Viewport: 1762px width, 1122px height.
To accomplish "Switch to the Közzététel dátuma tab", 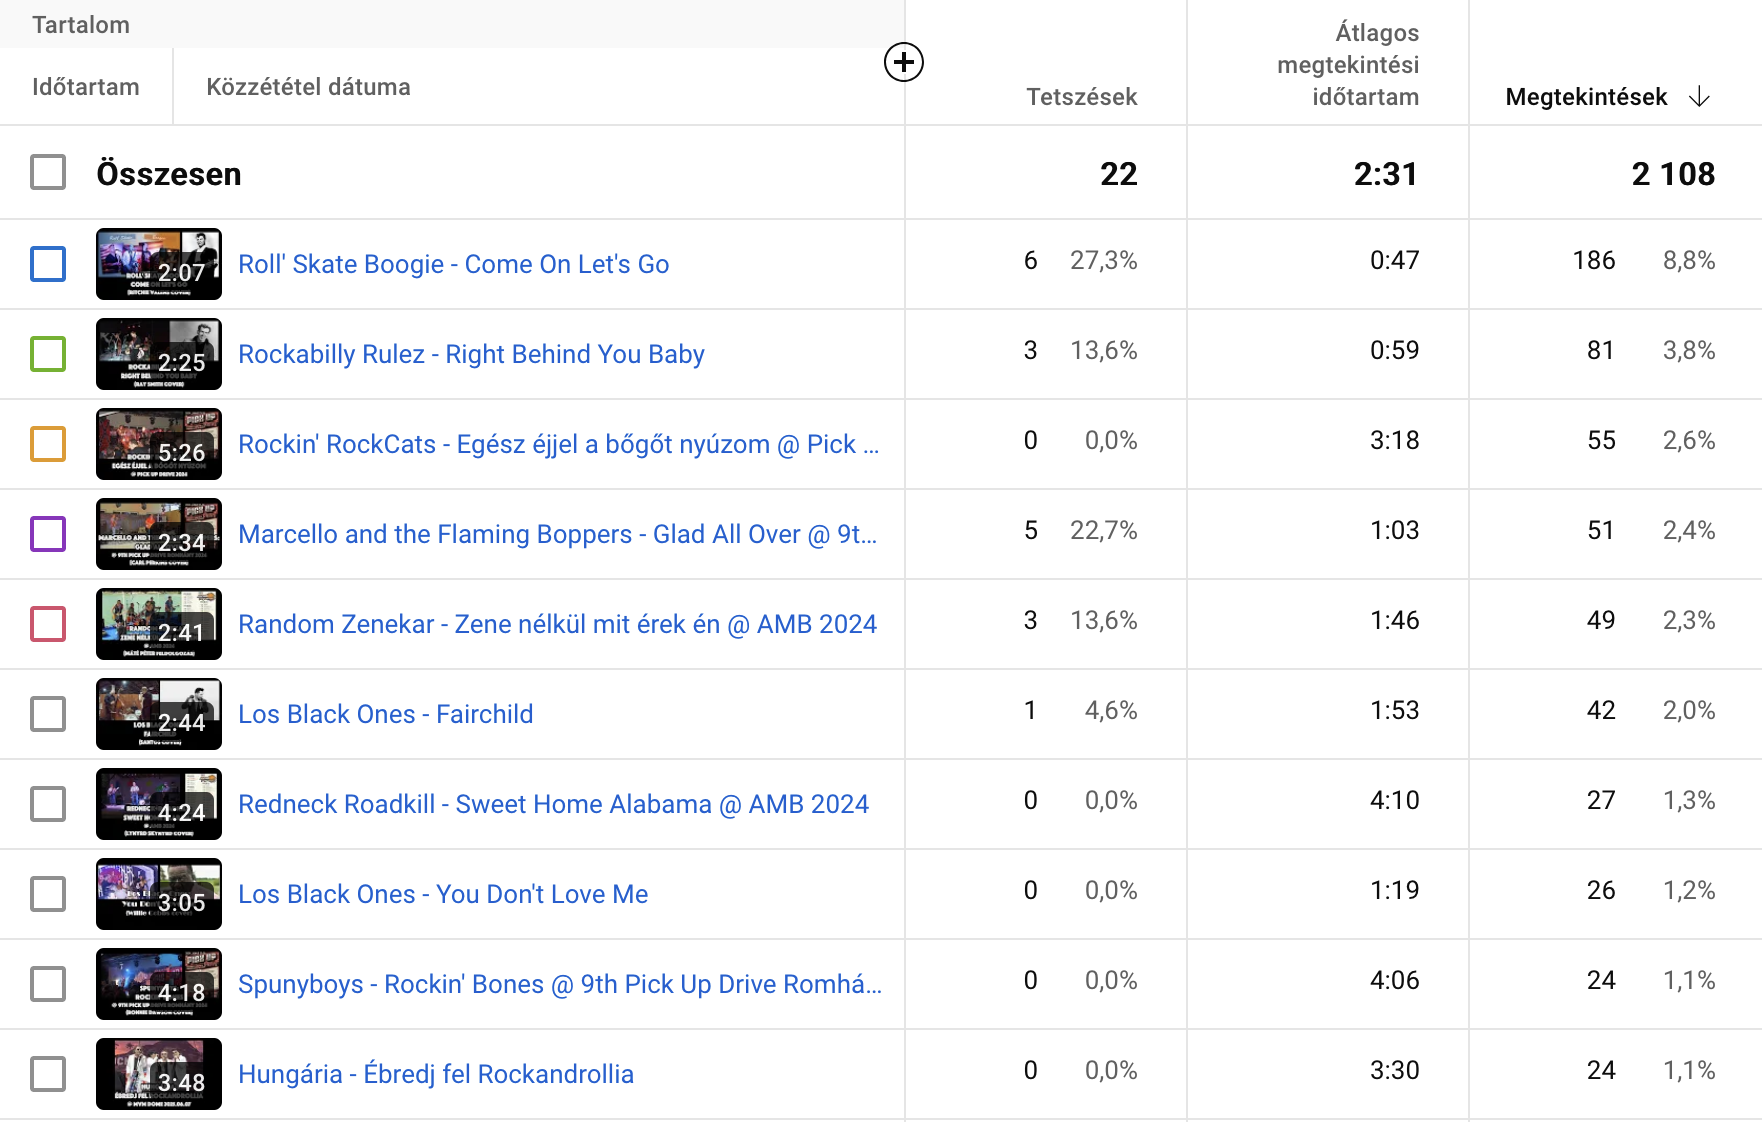I will (x=308, y=87).
